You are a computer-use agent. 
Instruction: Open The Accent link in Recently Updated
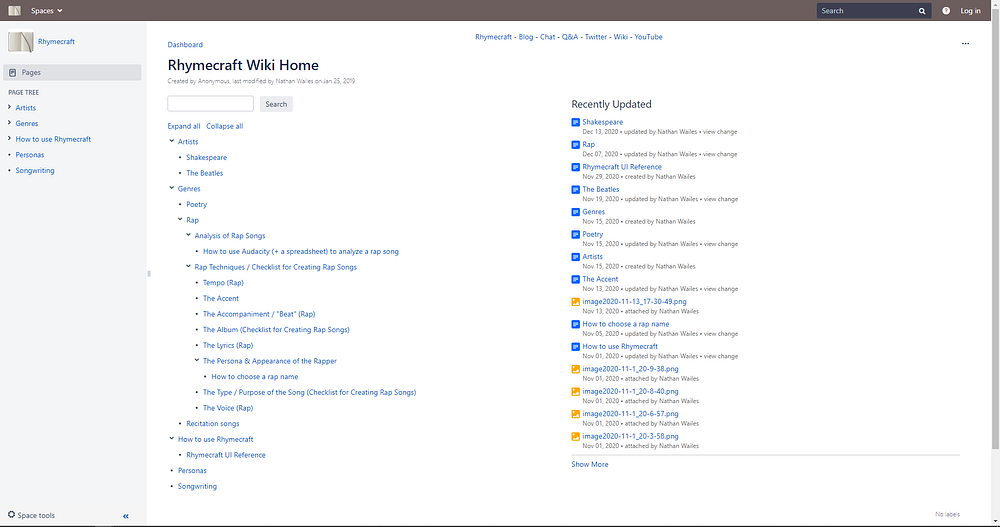[x=600, y=279]
